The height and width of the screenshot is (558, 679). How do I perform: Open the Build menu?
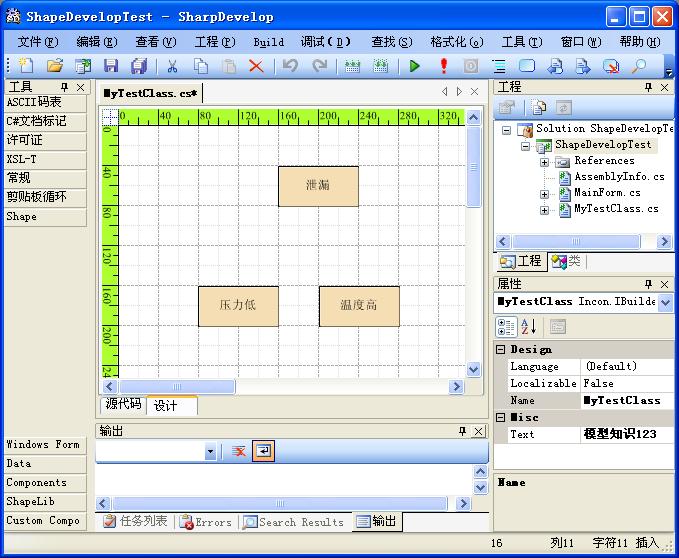point(268,42)
